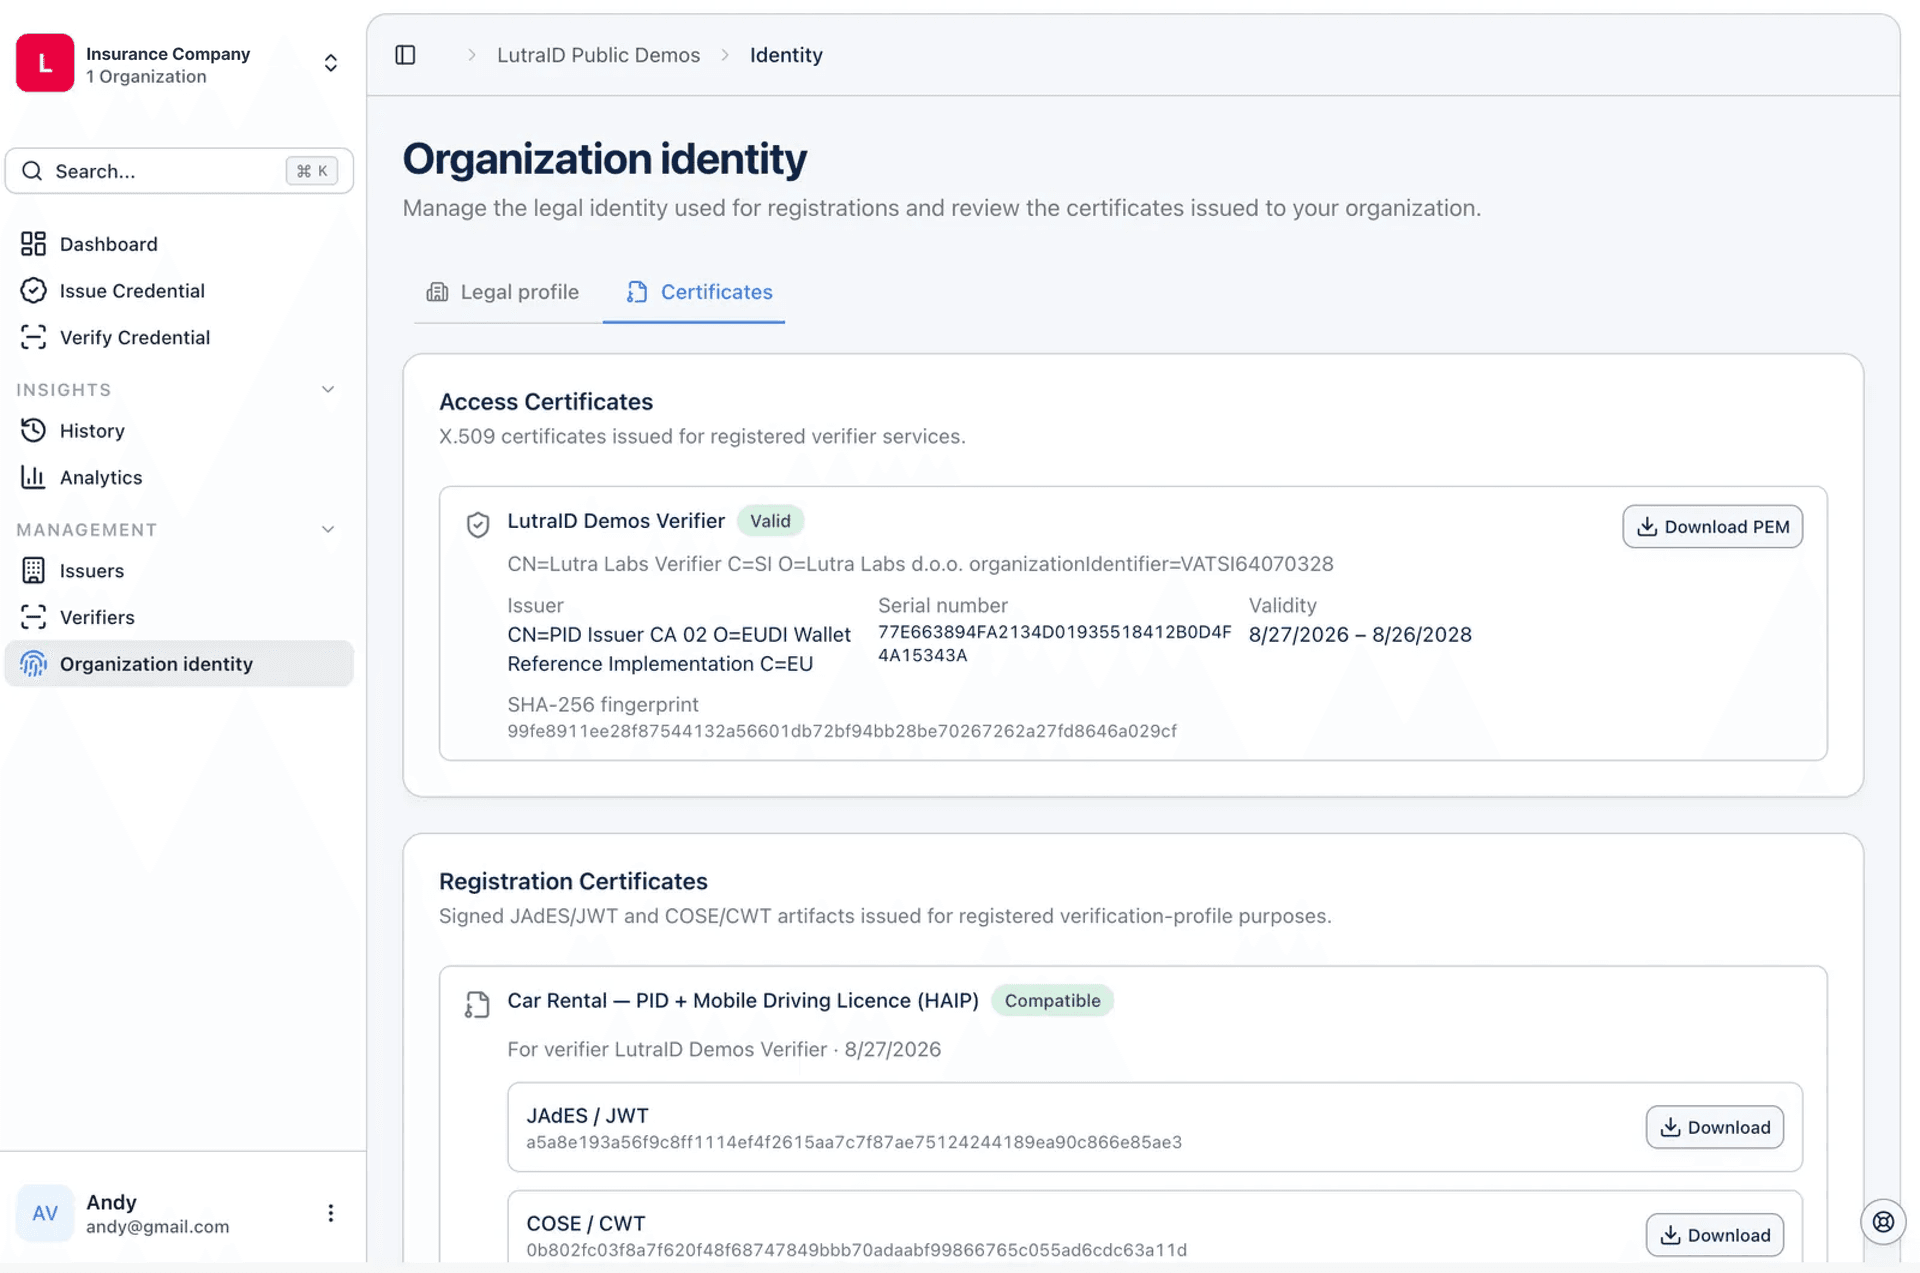1920x1273 pixels.
Task: Open the help lifebuoy icon
Action: click(1883, 1222)
